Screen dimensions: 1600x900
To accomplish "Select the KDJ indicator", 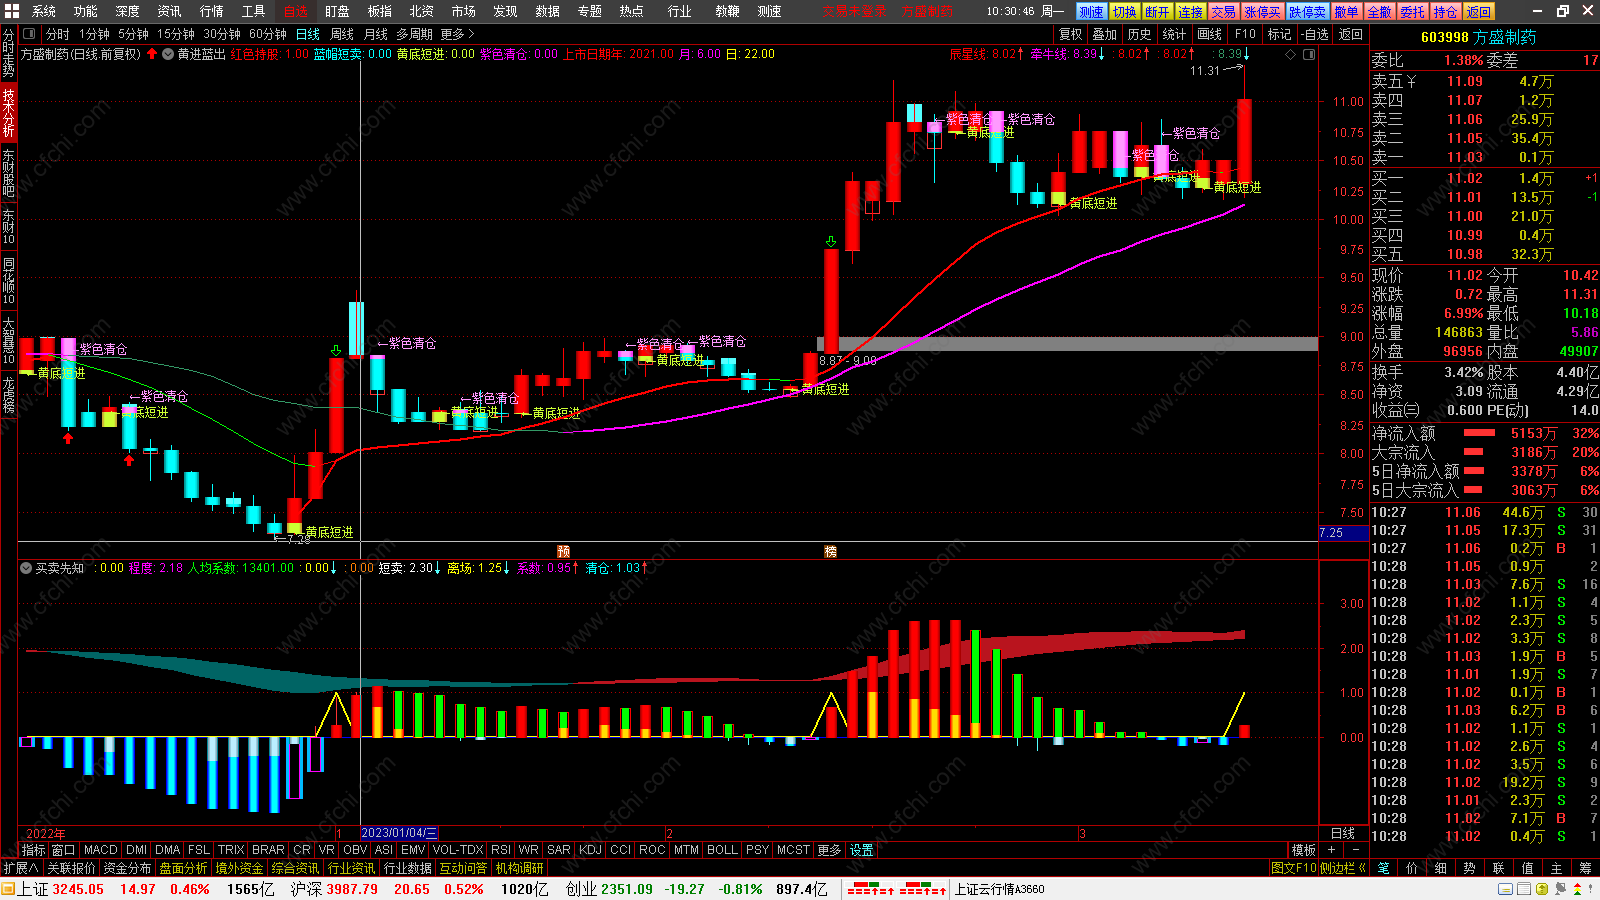I will point(591,850).
